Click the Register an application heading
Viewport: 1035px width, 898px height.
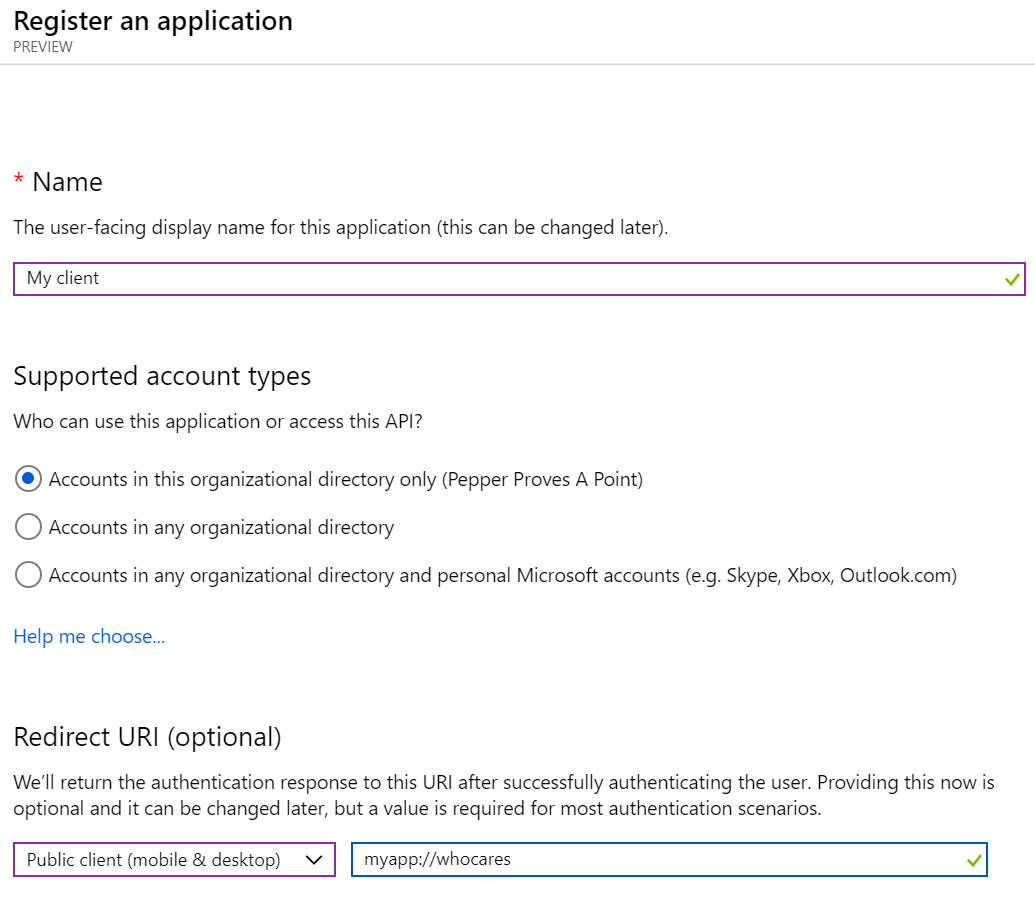coord(153,21)
